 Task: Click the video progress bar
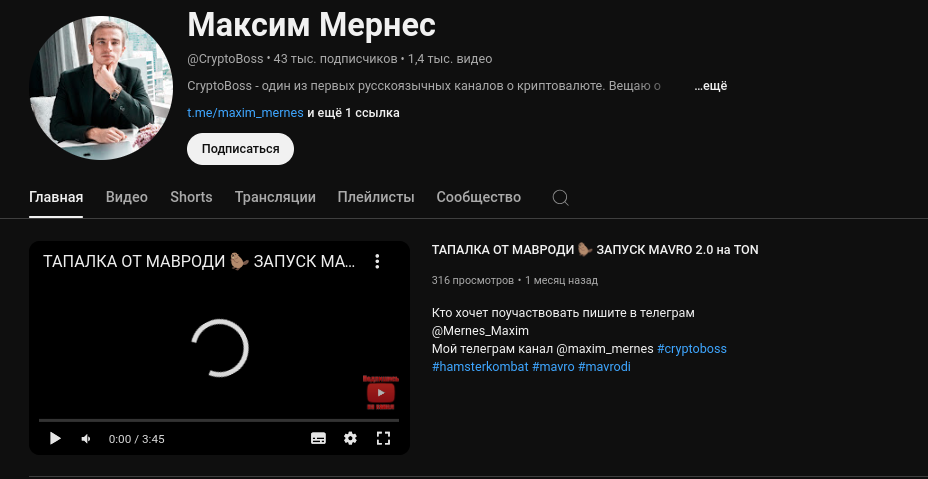click(219, 420)
